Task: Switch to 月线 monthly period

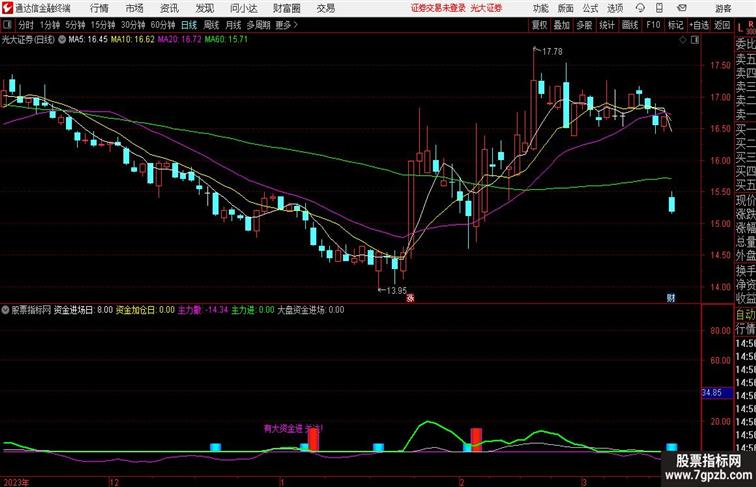Action: pos(233,25)
